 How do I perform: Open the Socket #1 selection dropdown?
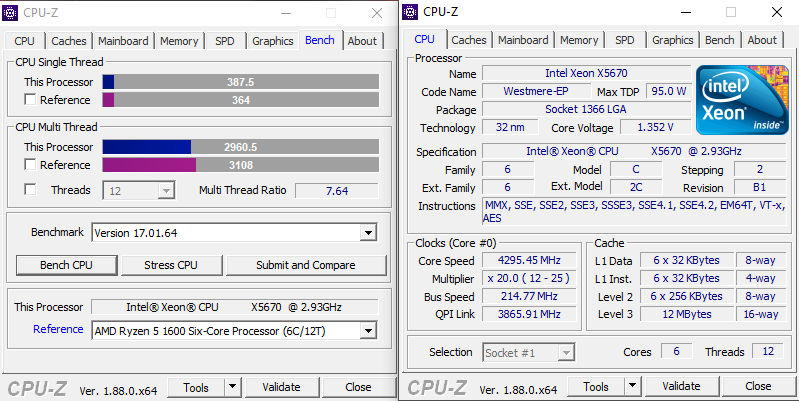[x=566, y=353]
